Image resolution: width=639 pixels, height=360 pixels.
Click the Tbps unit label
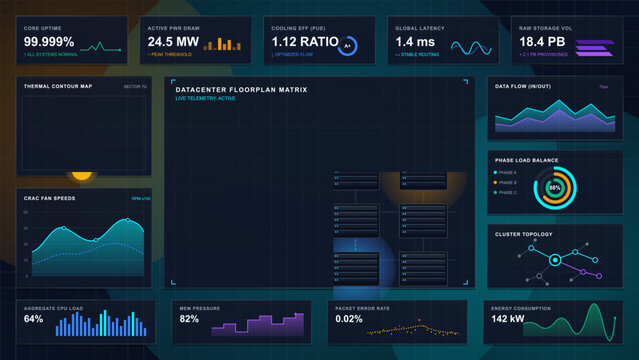tap(604, 86)
